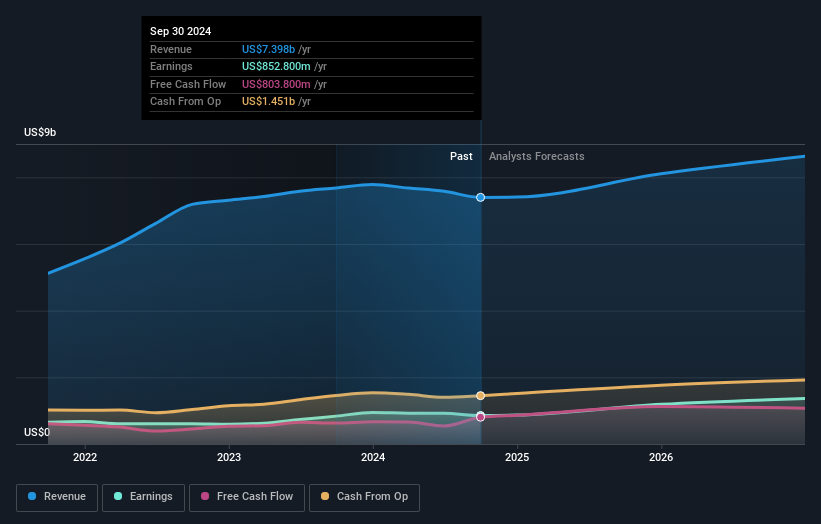This screenshot has width=821, height=524.
Task: Click the 2023 x-axis label
Action: tap(229, 457)
